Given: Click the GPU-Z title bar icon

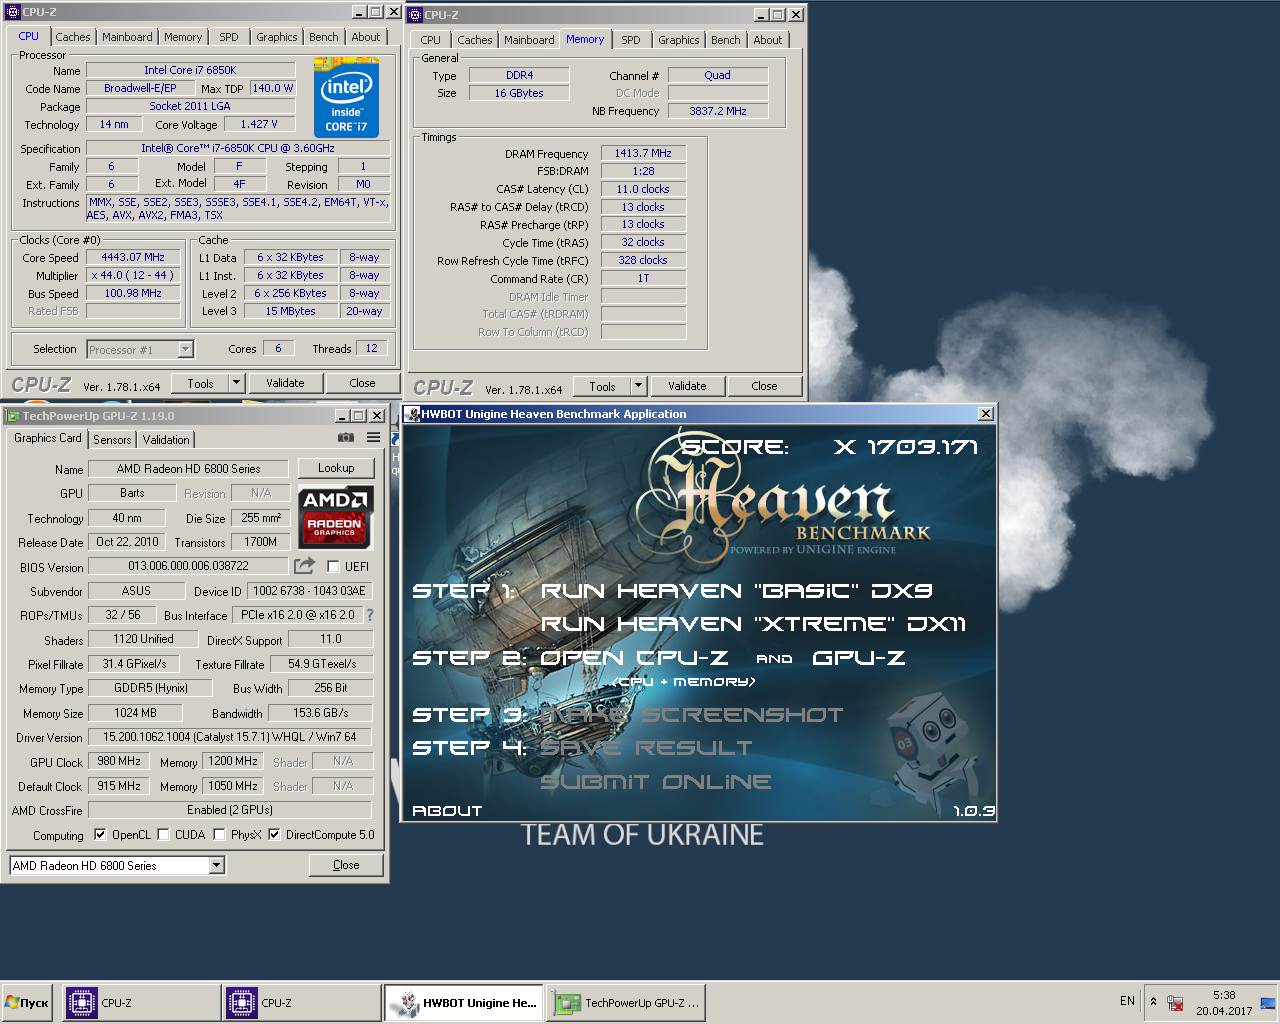Looking at the screenshot, I should [x=13, y=416].
